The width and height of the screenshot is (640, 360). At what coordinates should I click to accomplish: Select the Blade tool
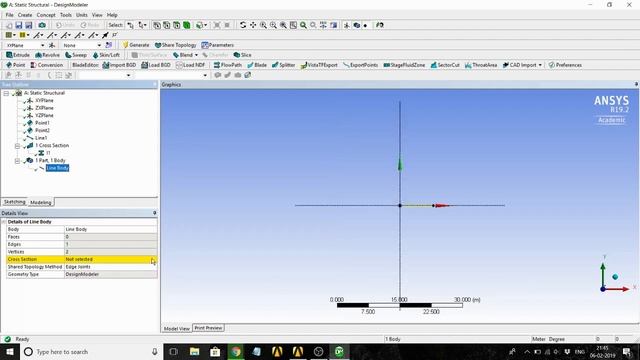click(257, 65)
